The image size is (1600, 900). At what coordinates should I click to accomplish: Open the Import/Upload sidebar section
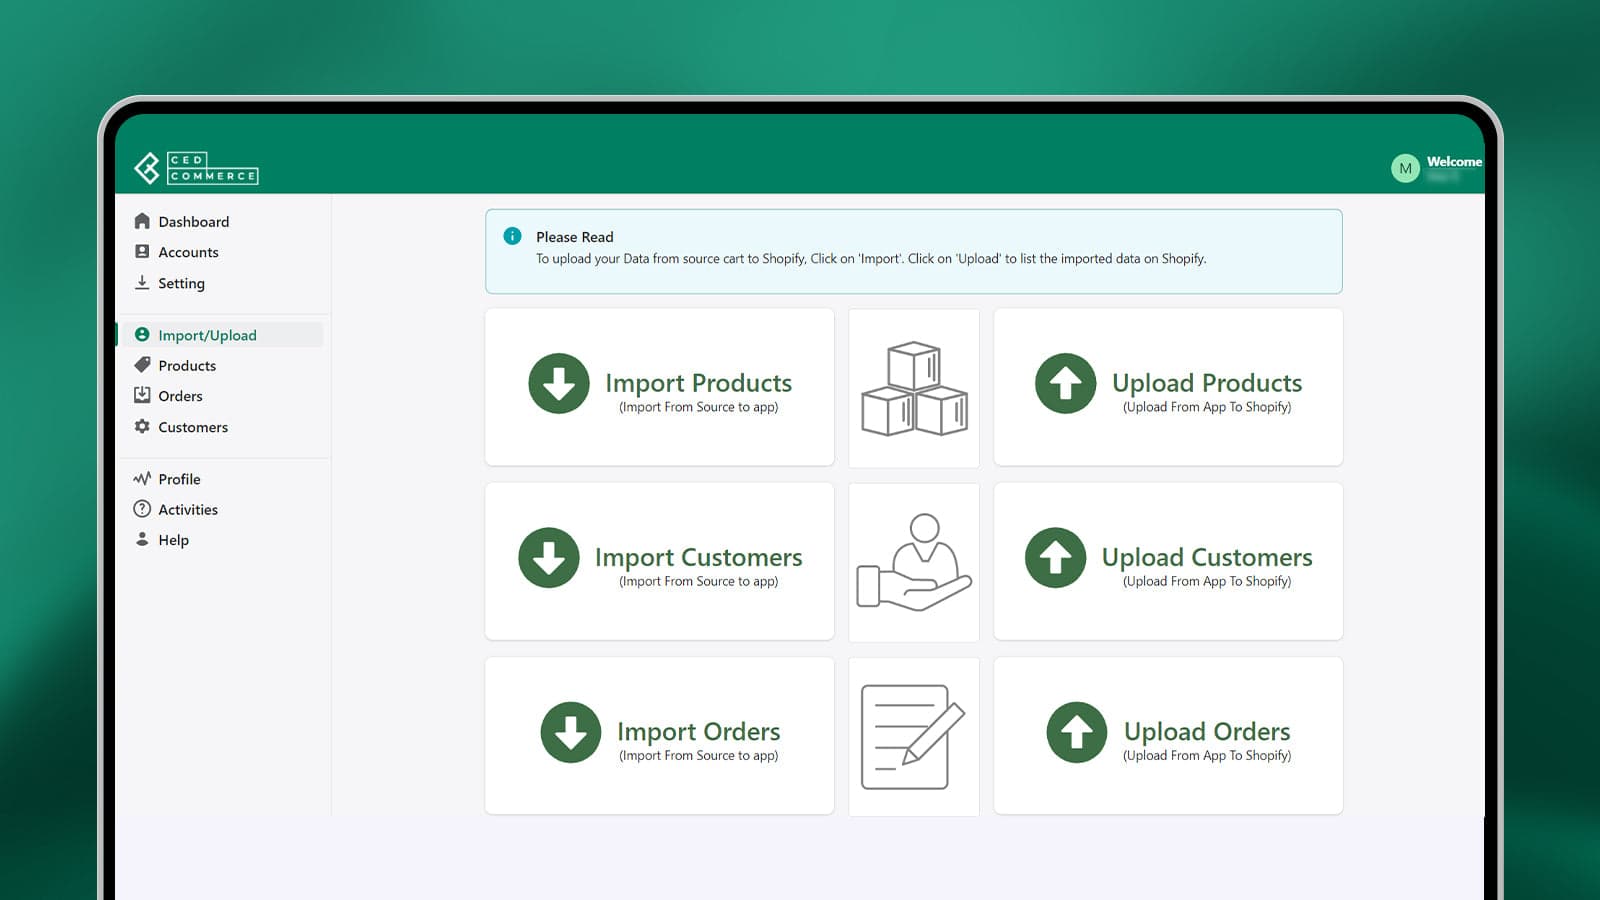coord(206,335)
